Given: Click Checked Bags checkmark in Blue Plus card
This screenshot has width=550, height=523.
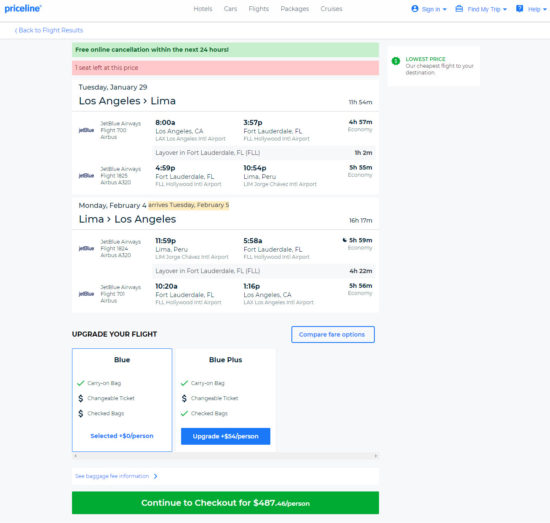Looking at the screenshot, I should pos(184,413).
